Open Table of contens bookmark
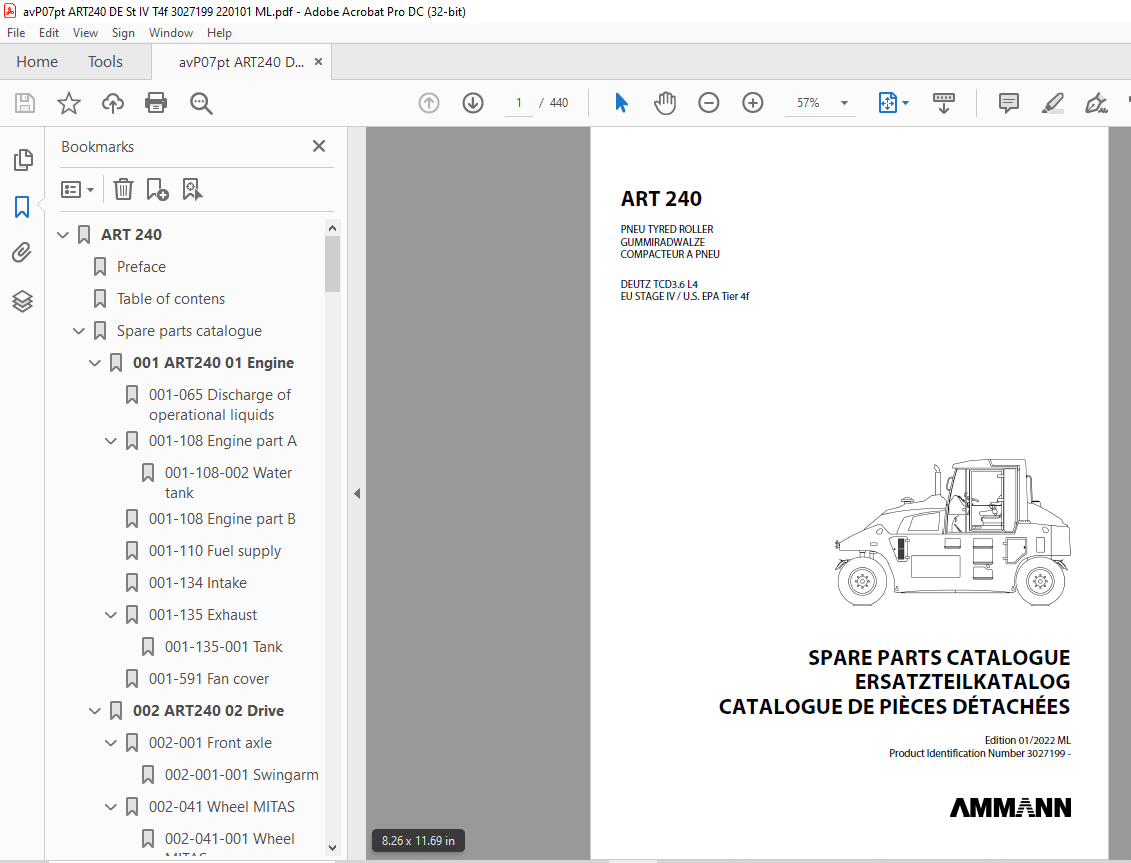 pos(171,299)
